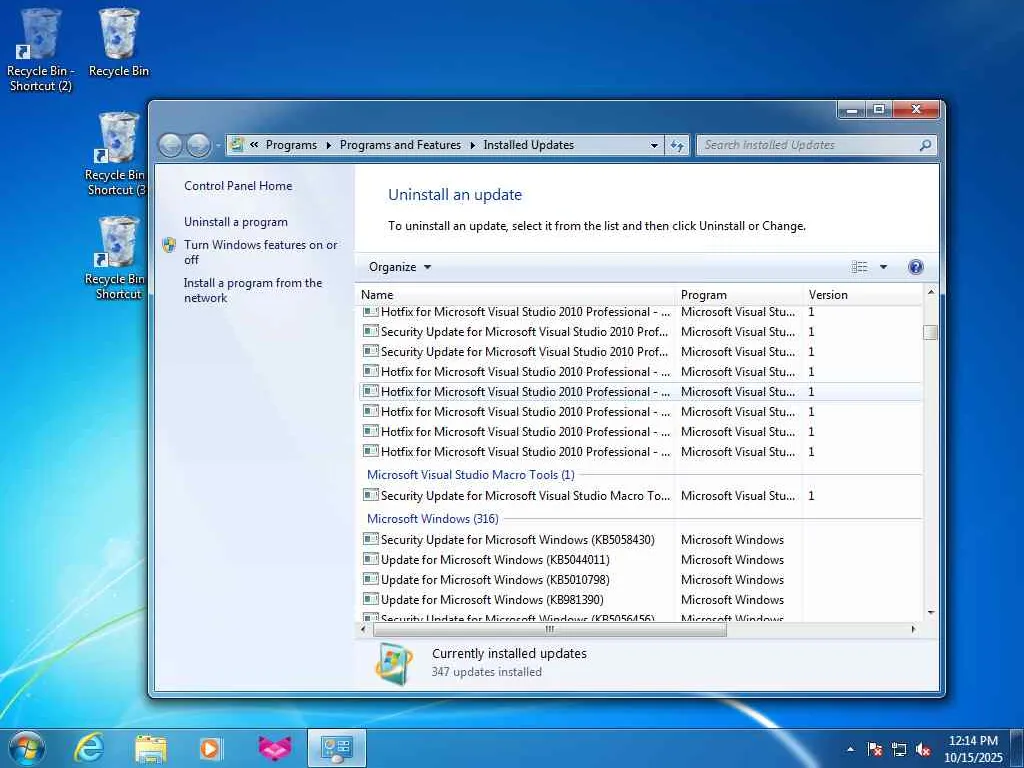The image size is (1024, 768).
Task: Open recent pages dropdown beside nav arrows
Action: (x=218, y=145)
